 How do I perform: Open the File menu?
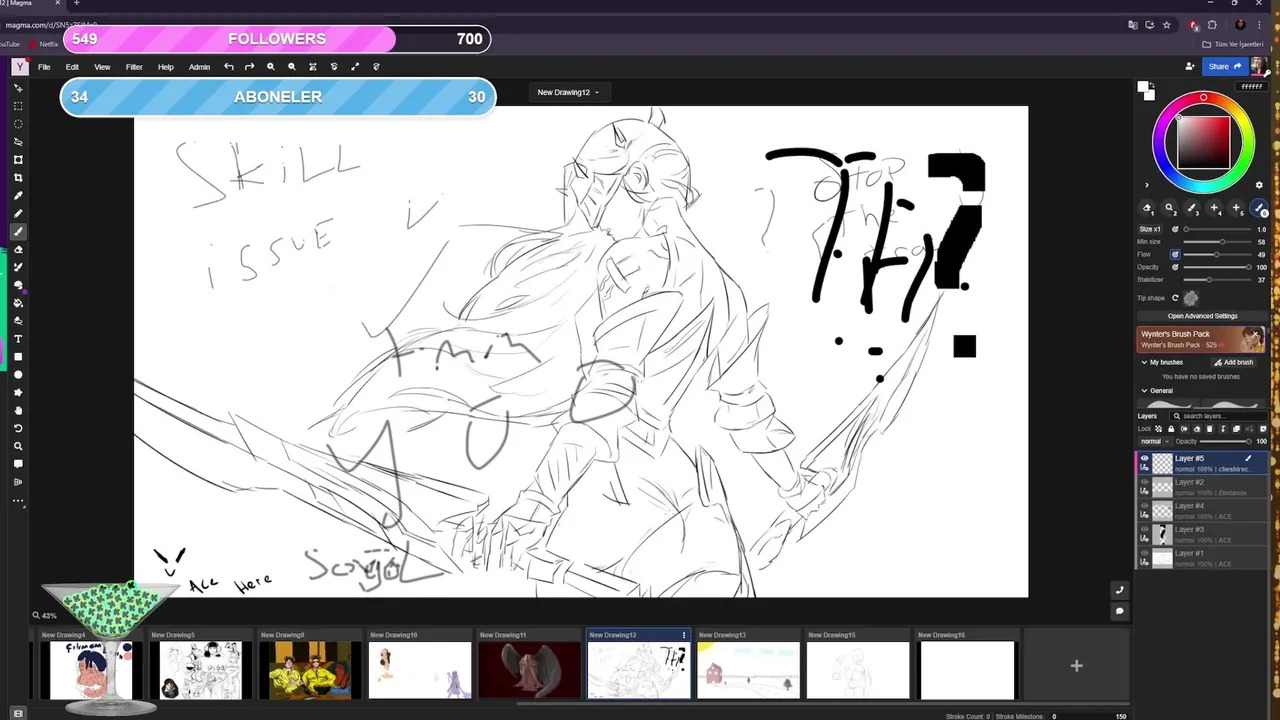(x=44, y=67)
